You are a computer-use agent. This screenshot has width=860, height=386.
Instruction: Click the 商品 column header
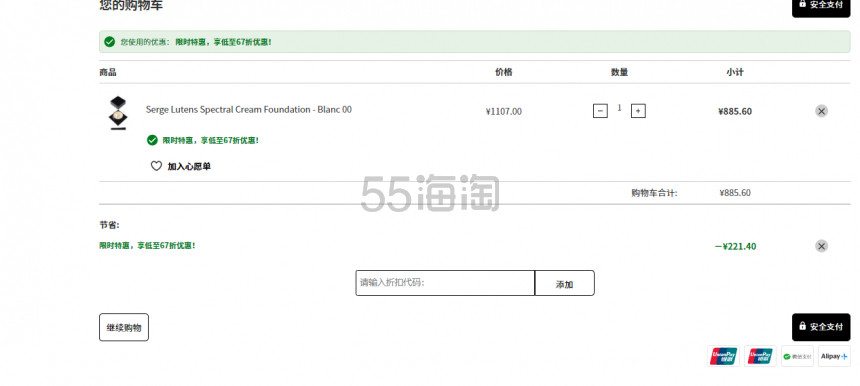(108, 72)
